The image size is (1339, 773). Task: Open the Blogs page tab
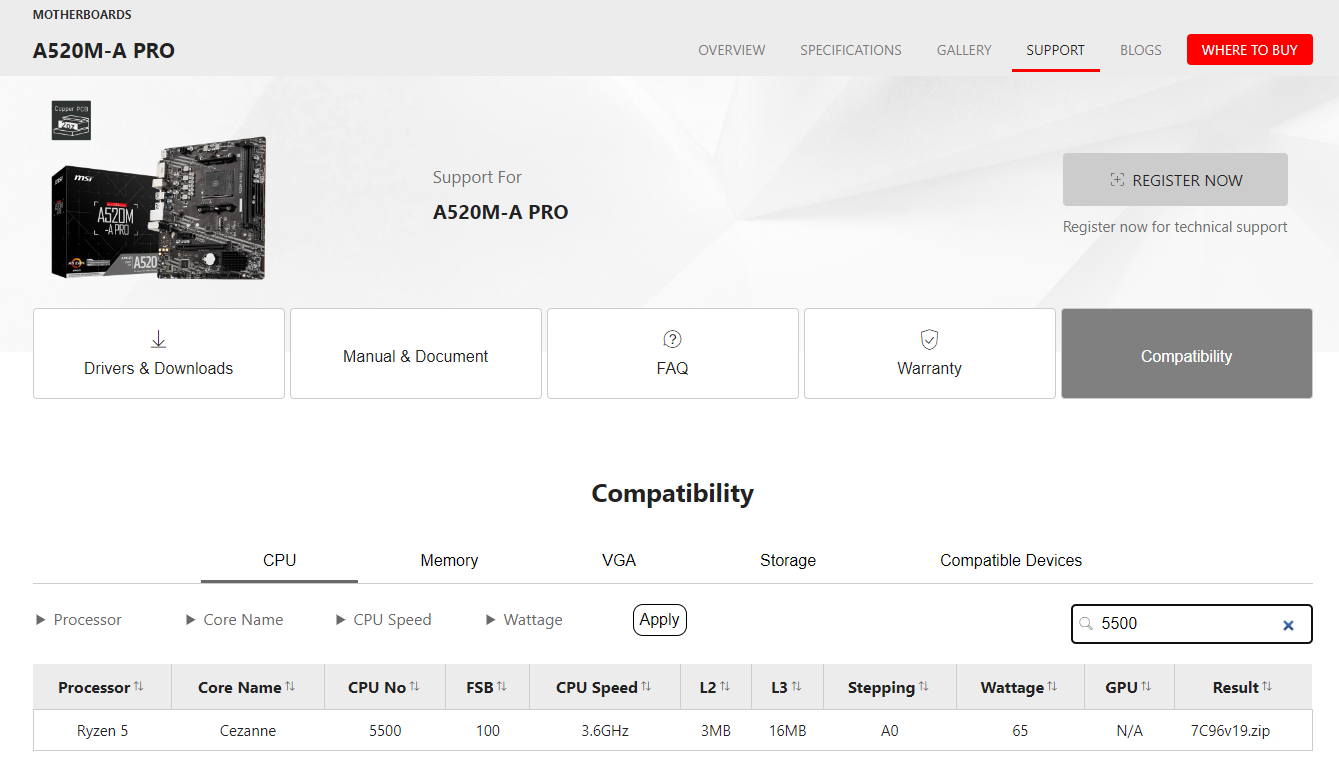tap(1141, 50)
